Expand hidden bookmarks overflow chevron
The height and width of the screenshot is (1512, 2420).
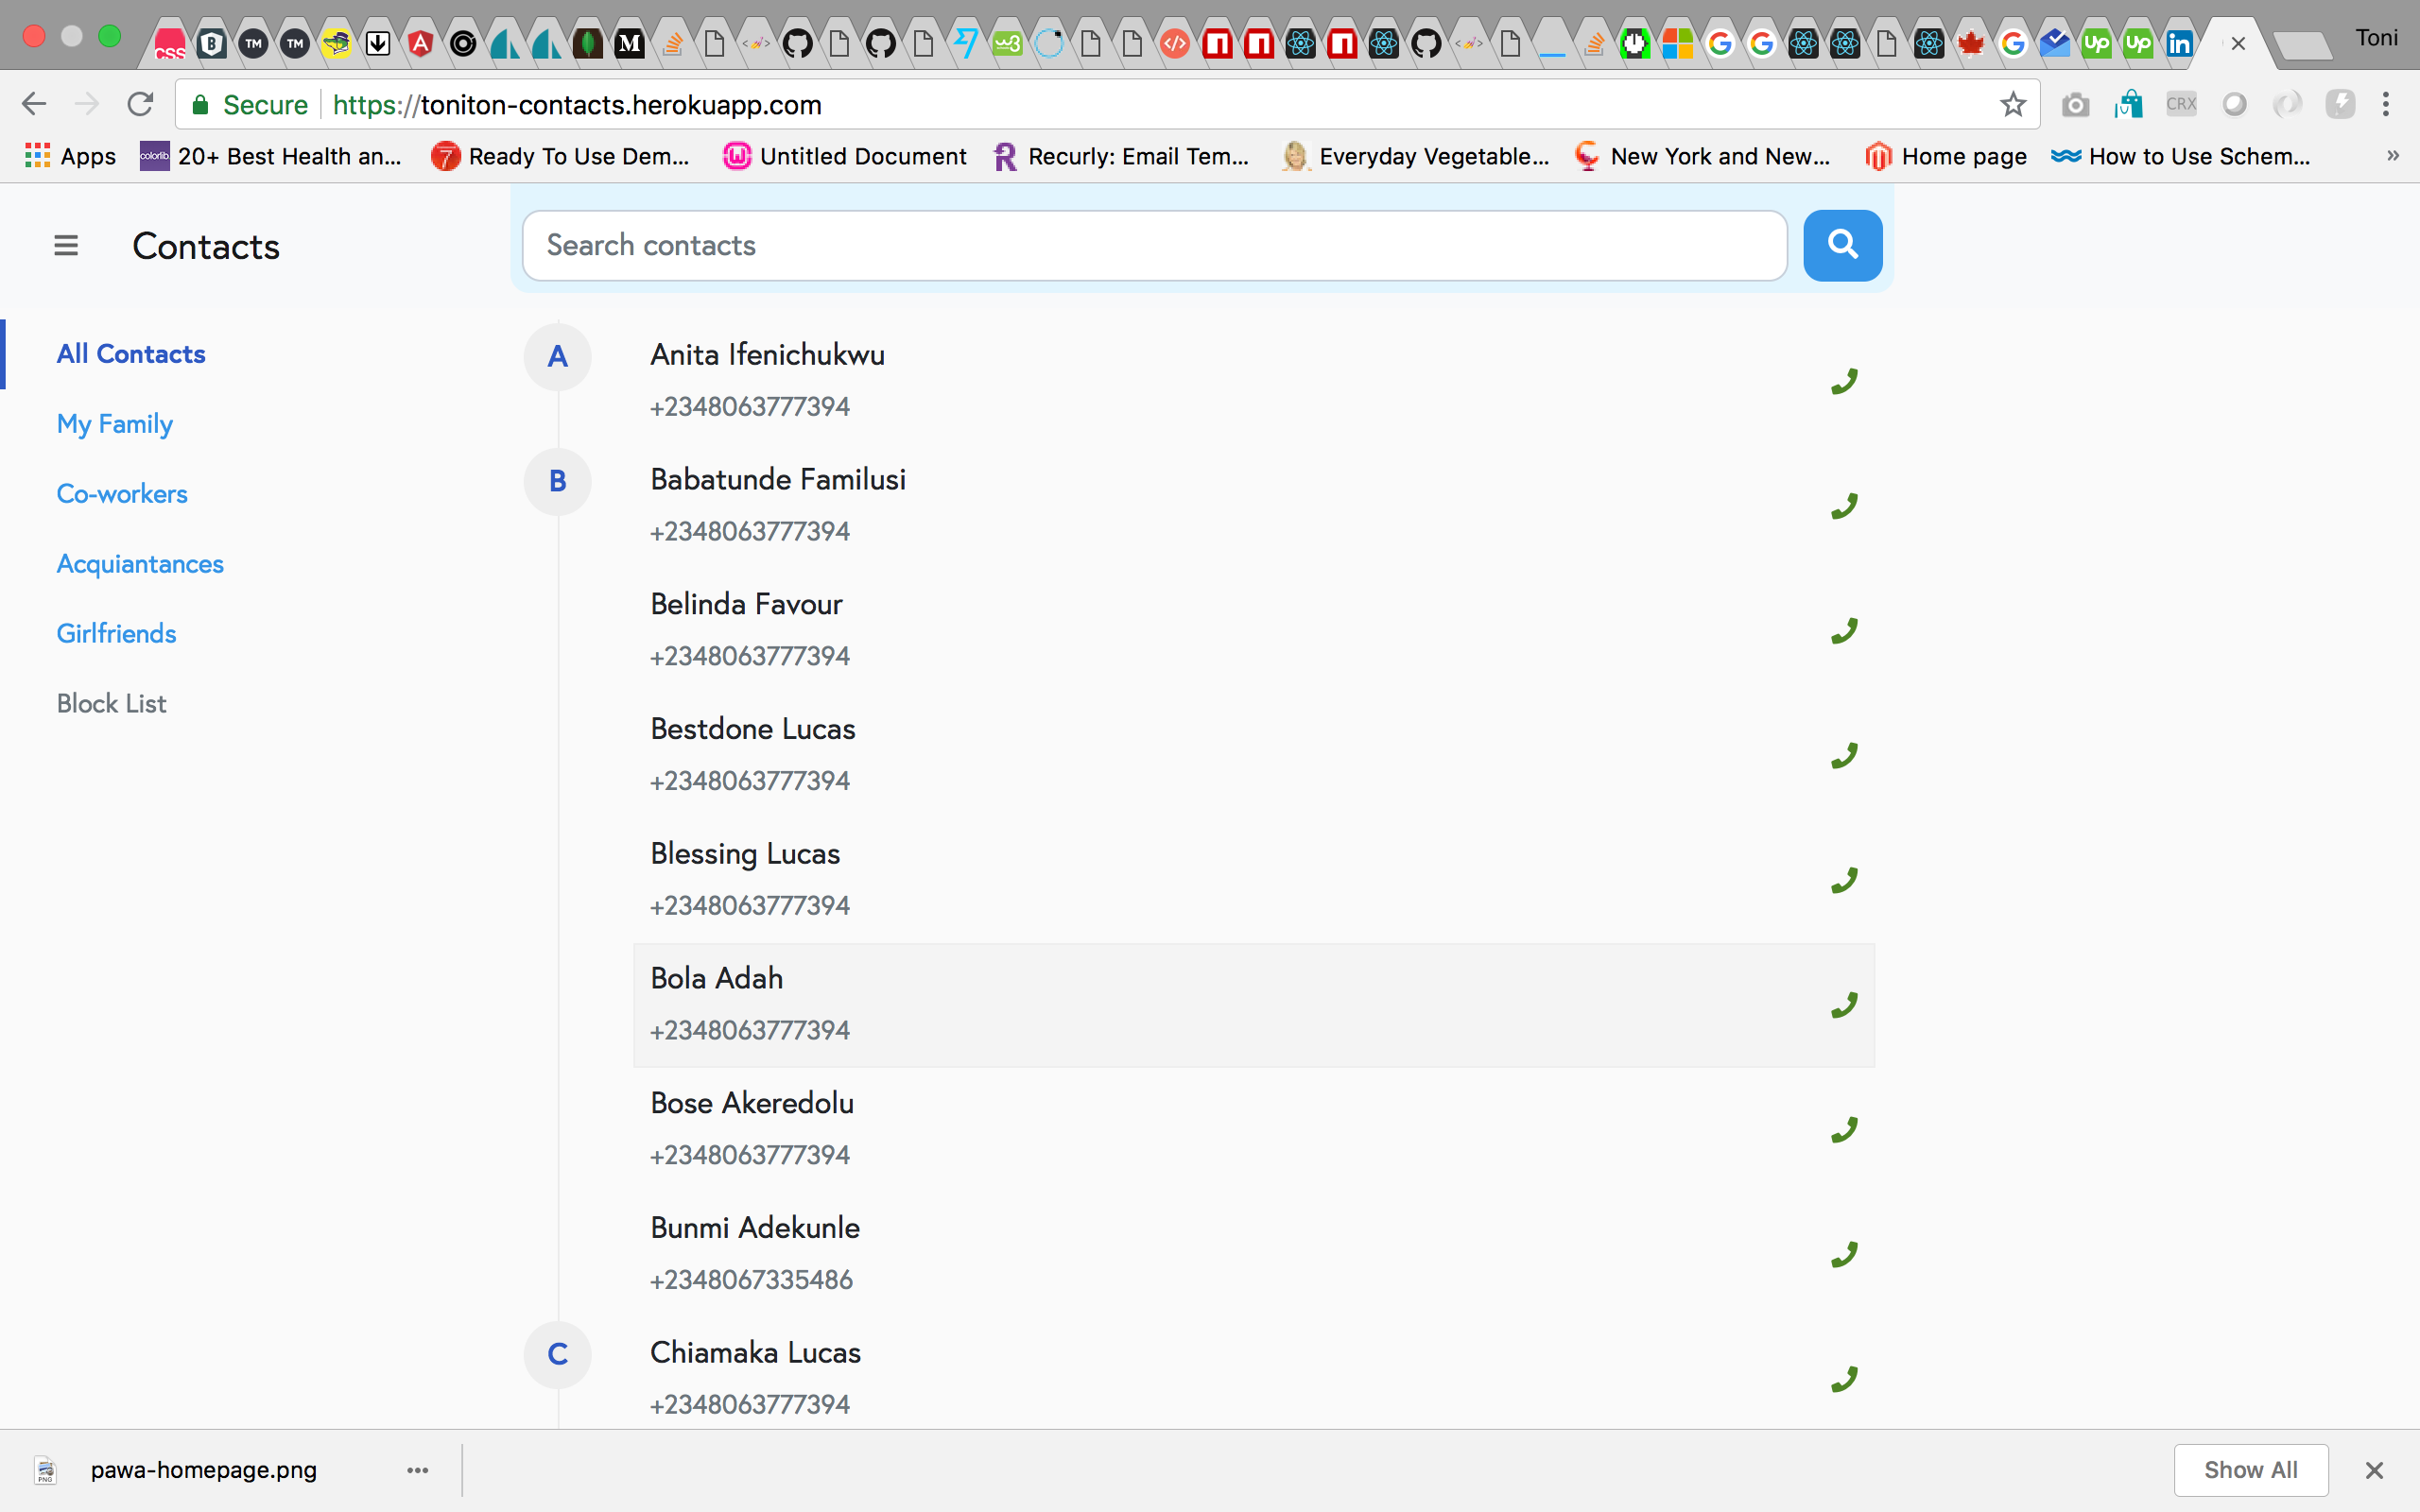coord(2392,156)
